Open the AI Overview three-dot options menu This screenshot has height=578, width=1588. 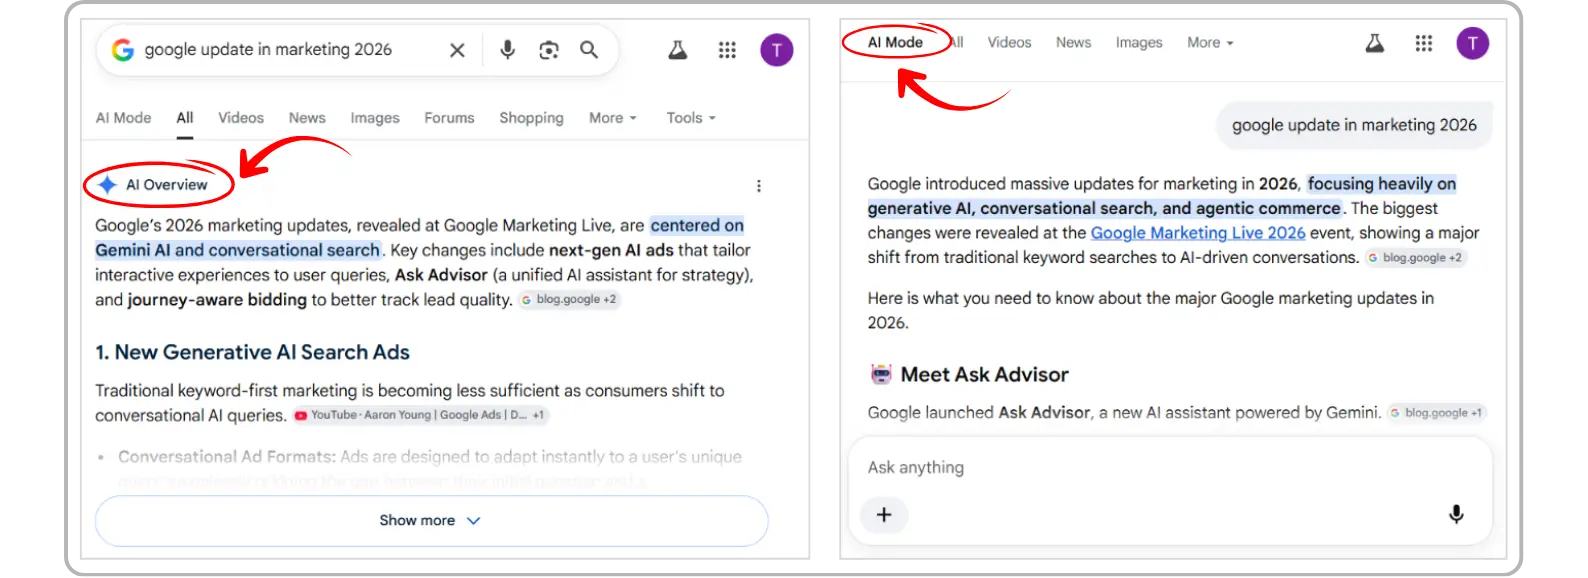[x=759, y=186]
